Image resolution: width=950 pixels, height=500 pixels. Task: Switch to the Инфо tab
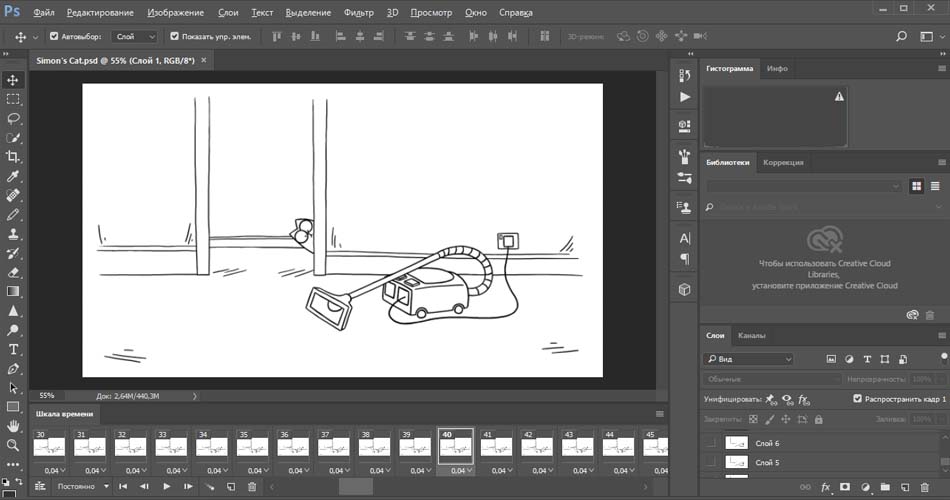[x=777, y=68]
